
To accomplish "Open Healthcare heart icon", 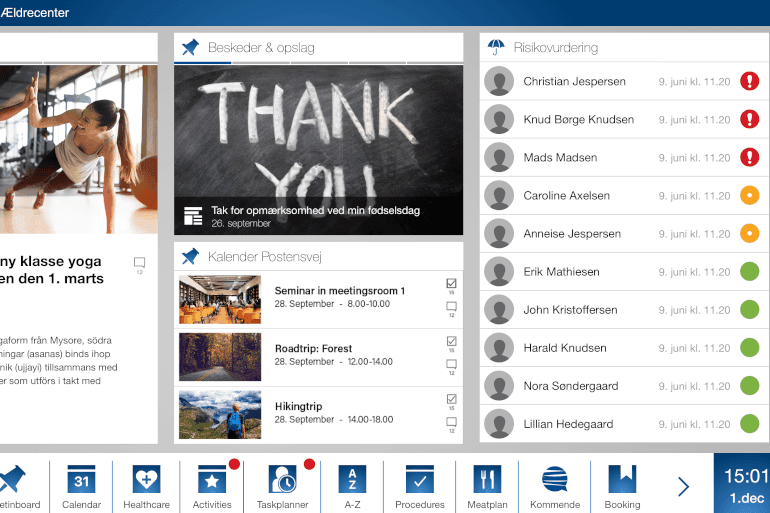I will [x=146, y=481].
